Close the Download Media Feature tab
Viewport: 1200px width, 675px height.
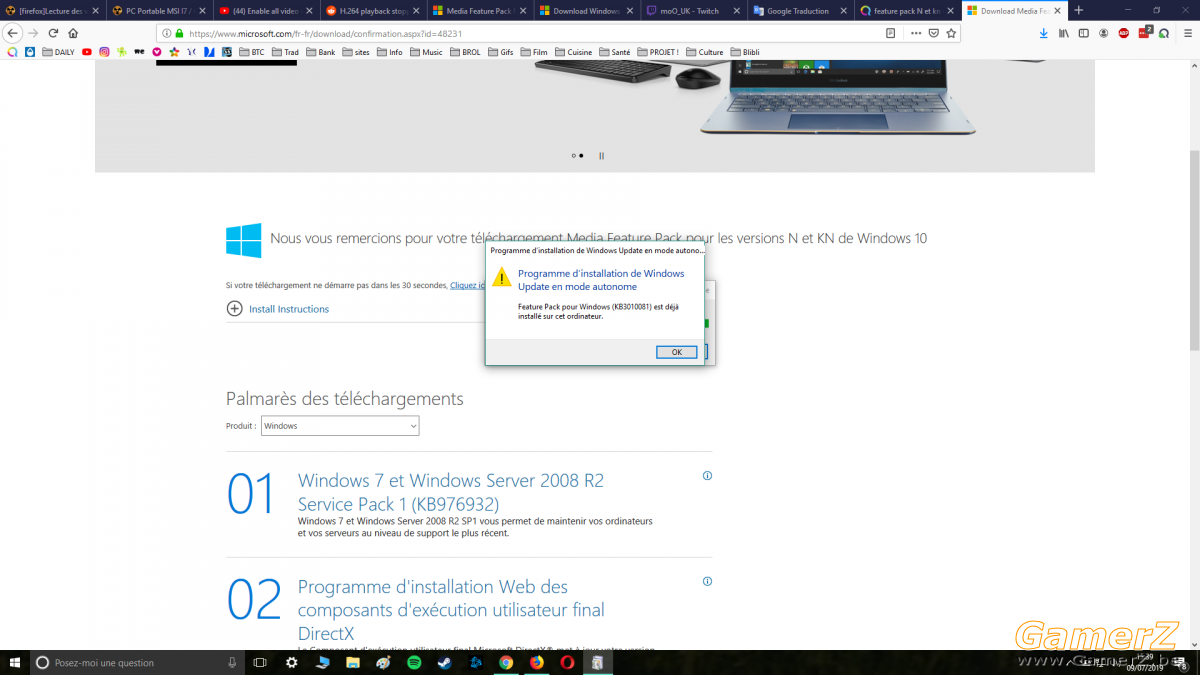[x=1057, y=10]
